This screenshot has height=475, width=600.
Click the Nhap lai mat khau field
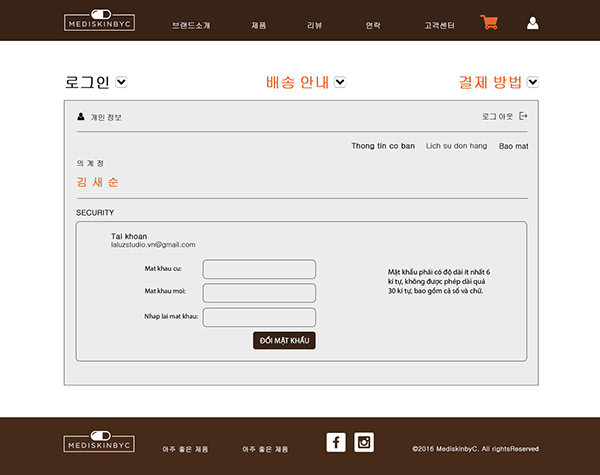click(259, 317)
